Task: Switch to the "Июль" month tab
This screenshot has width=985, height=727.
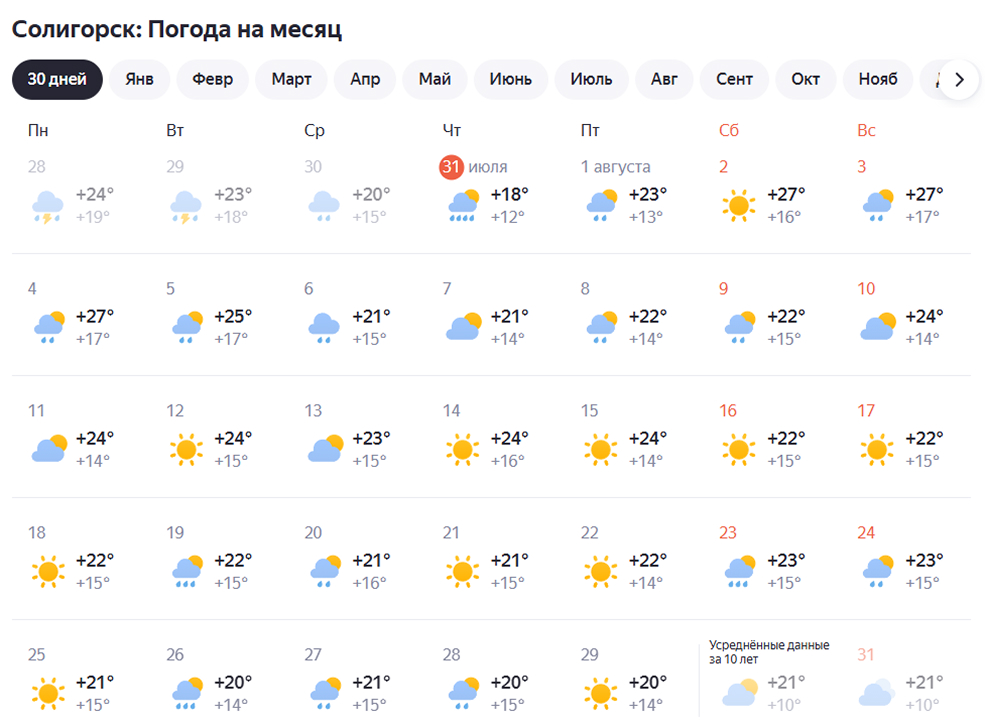Action: click(591, 80)
